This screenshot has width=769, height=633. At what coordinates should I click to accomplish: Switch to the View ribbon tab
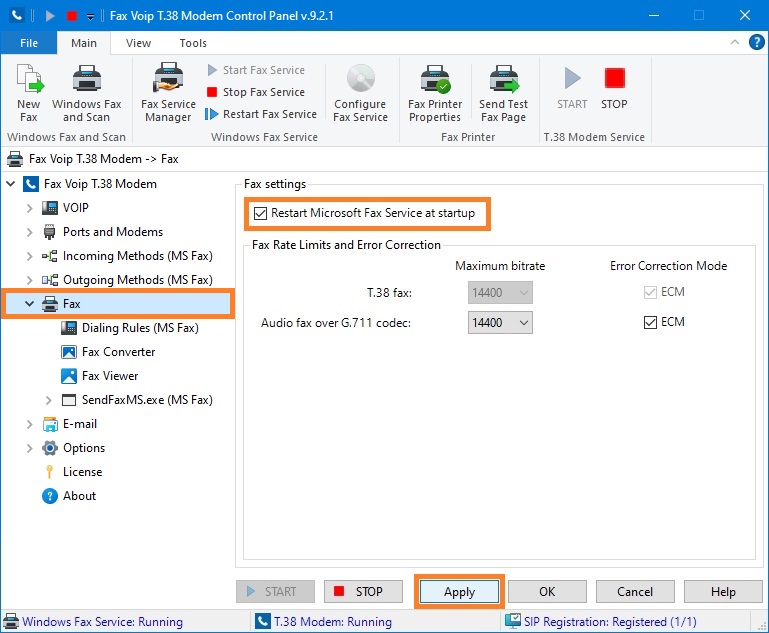coord(138,43)
